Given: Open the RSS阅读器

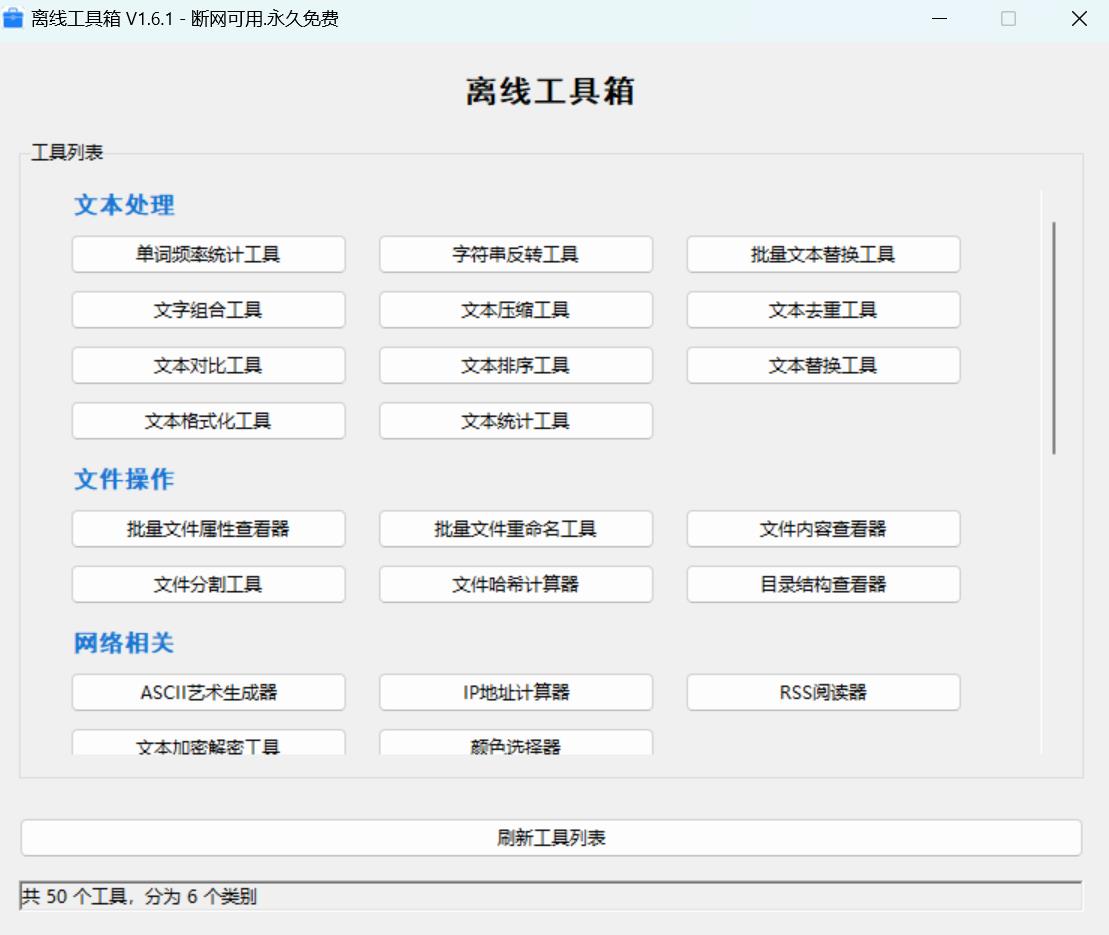Looking at the screenshot, I should pyautogui.click(x=823, y=692).
